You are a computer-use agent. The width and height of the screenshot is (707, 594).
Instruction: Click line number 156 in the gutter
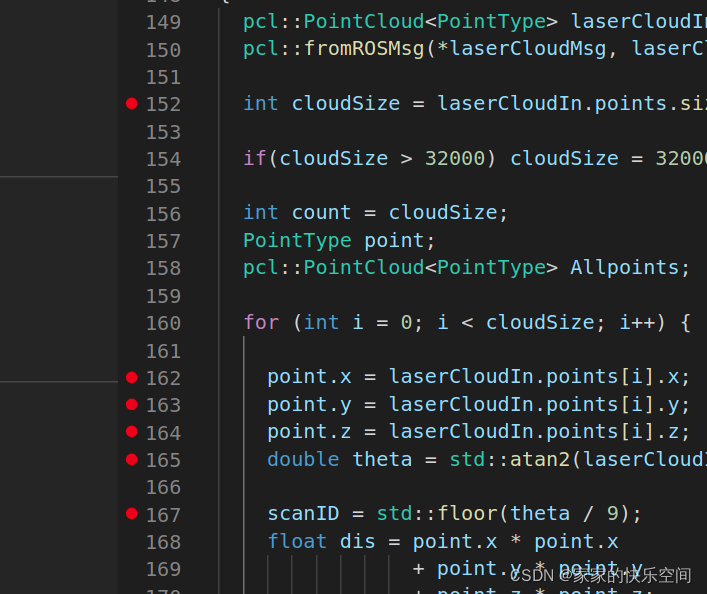coord(163,214)
